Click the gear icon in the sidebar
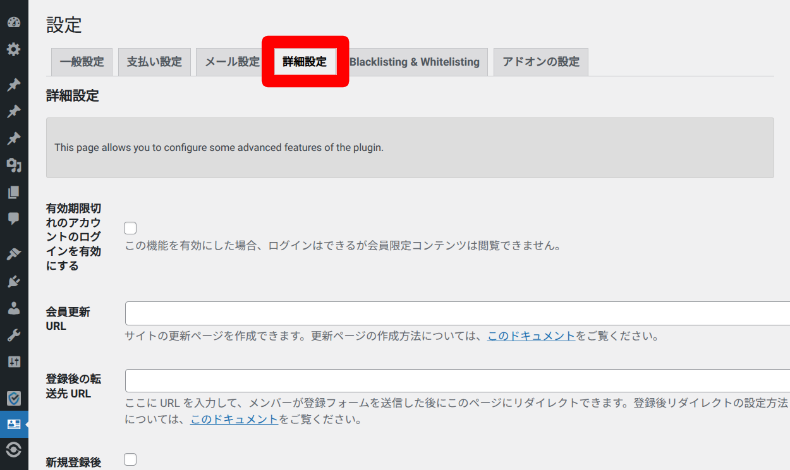This screenshot has width=790, height=470. (x=14, y=49)
